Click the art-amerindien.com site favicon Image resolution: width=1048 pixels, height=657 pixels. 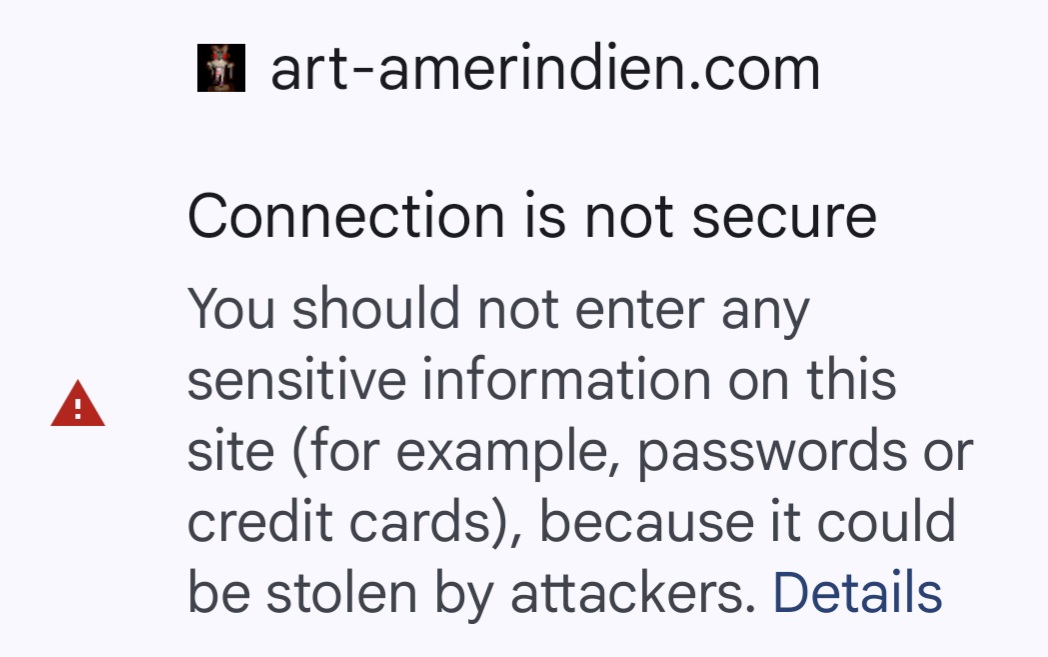point(221,70)
